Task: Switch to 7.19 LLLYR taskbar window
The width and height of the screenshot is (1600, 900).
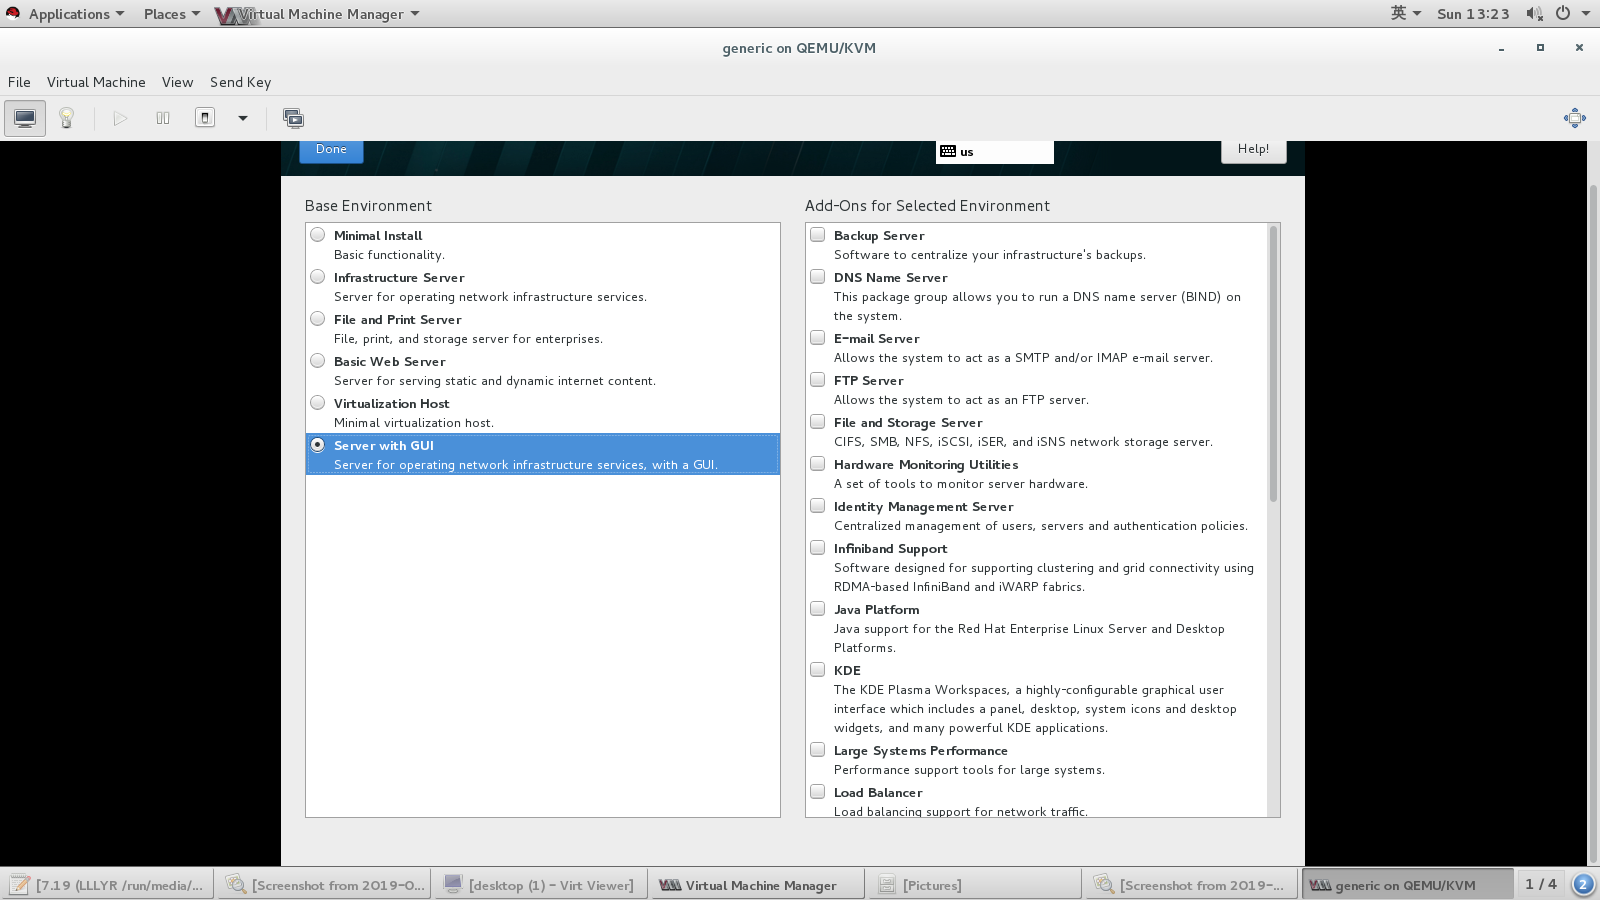Action: tap(107, 885)
